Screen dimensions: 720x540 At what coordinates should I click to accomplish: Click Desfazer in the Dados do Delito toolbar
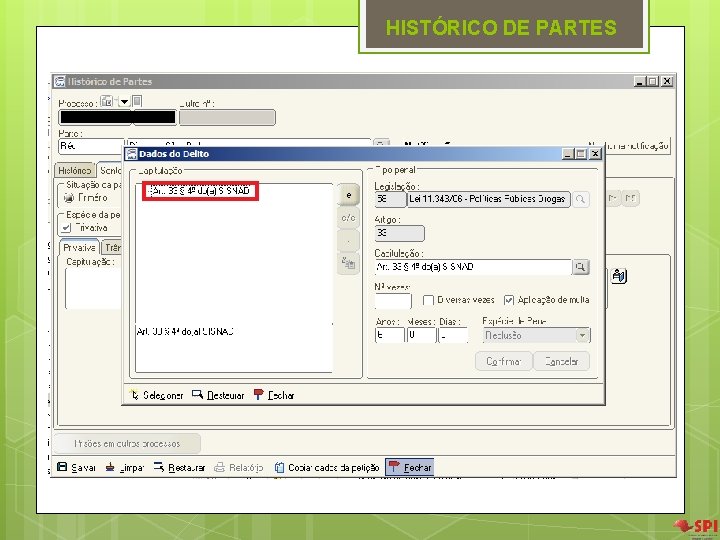point(219,395)
